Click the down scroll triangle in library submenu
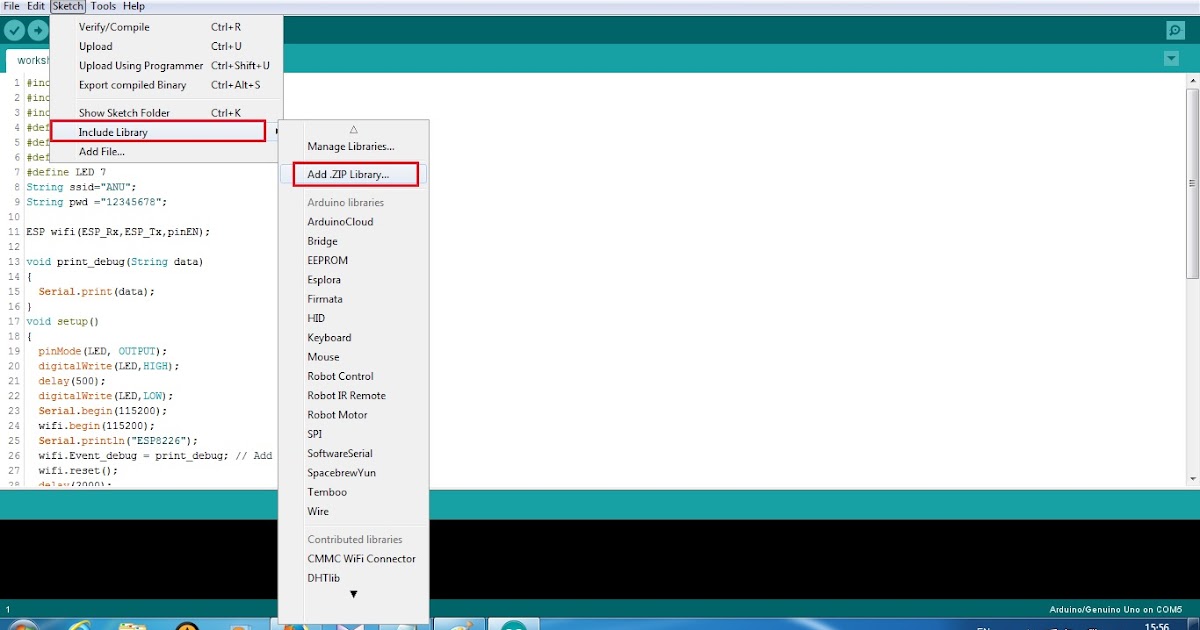 pos(352,595)
